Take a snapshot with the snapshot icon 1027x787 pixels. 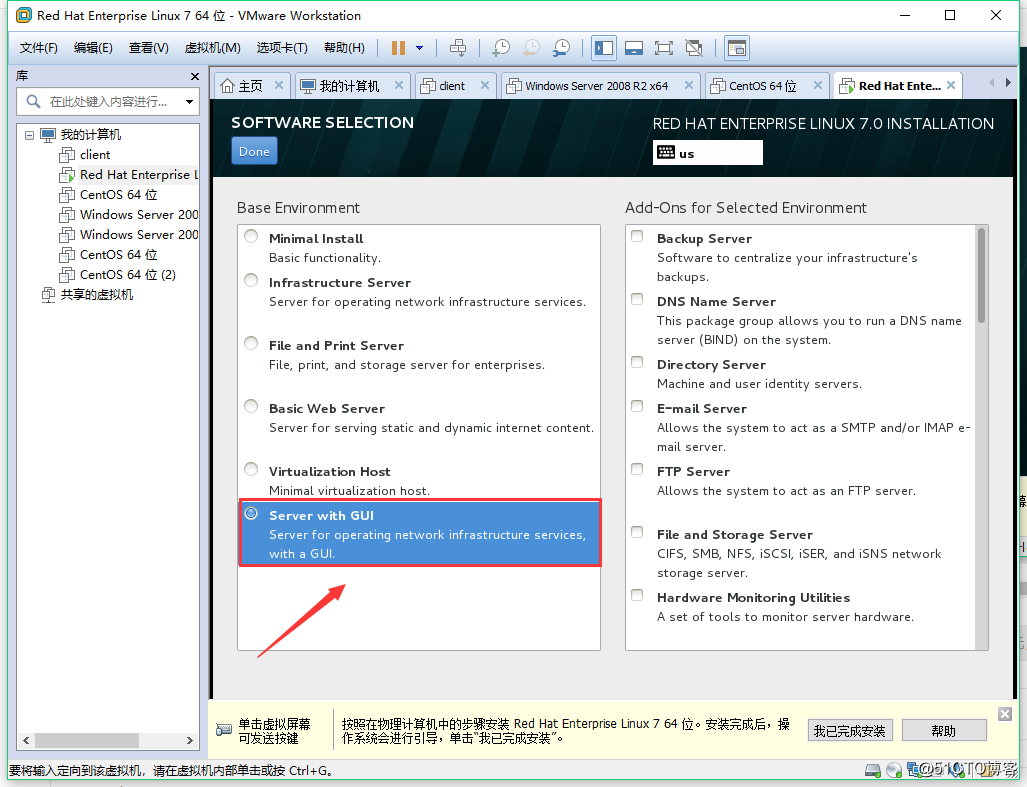tap(501, 48)
